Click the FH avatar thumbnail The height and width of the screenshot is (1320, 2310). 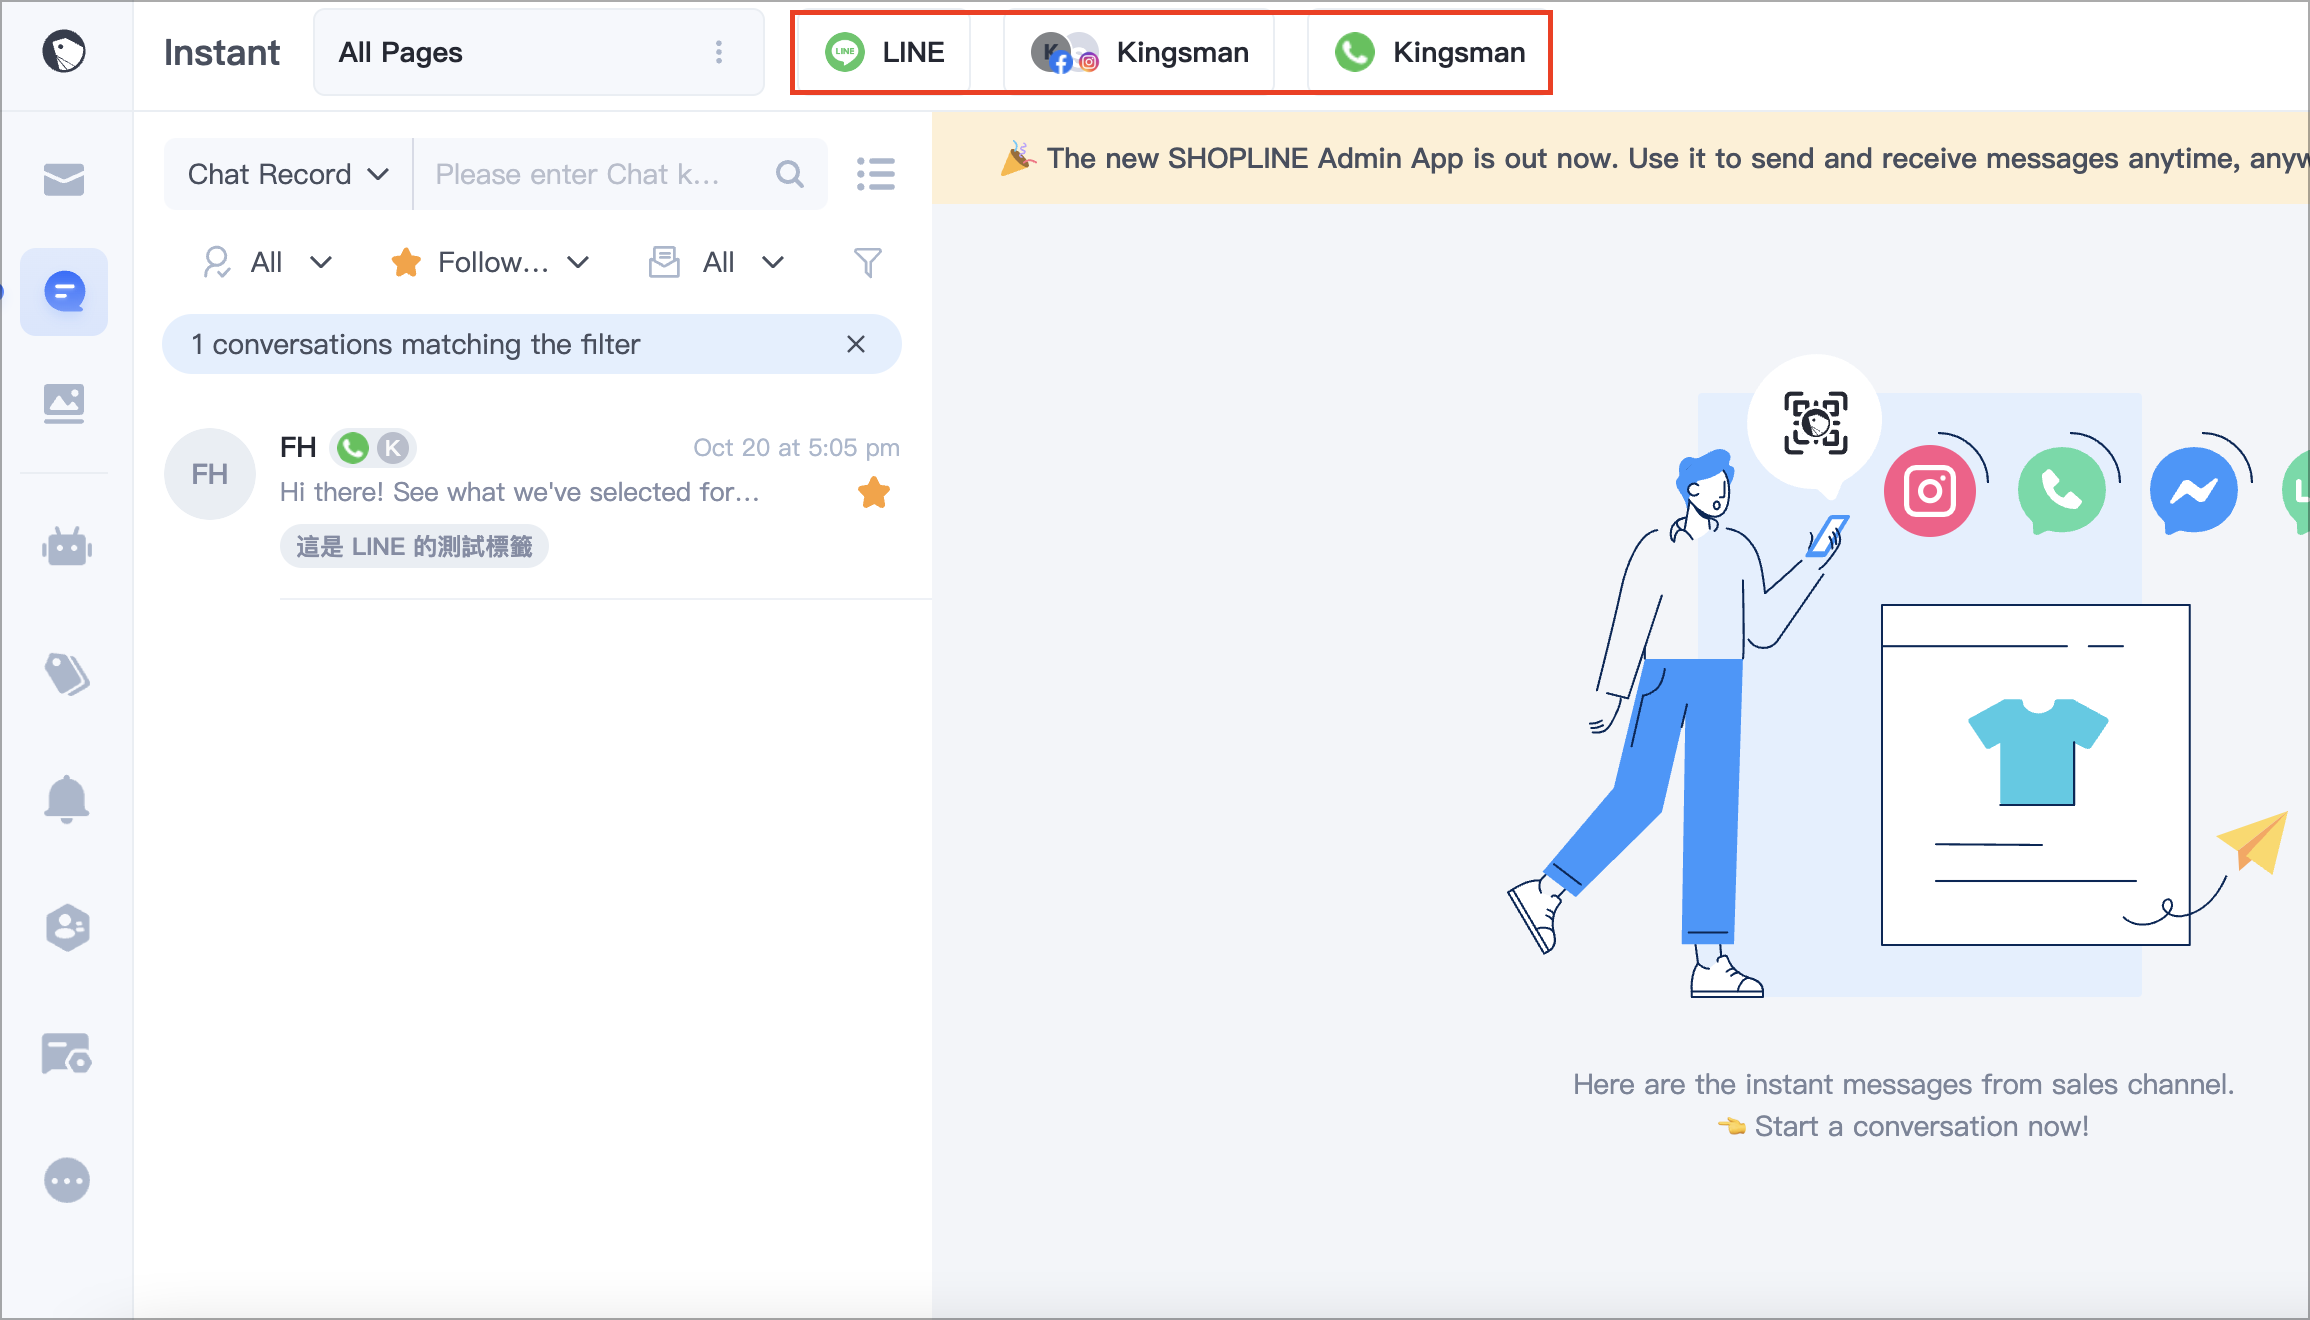pyautogui.click(x=210, y=474)
